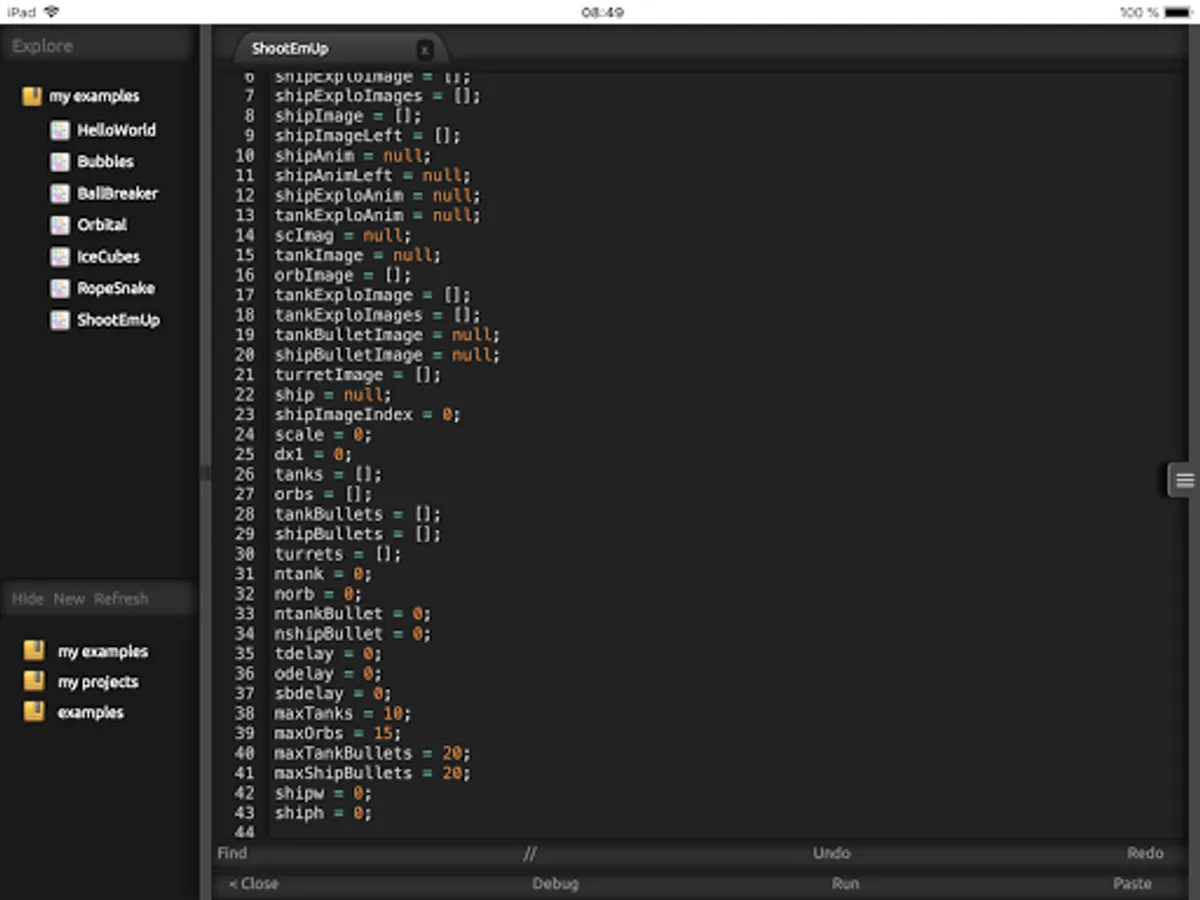
Task: Open the HelloWorld example file icon
Action: click(x=60, y=130)
